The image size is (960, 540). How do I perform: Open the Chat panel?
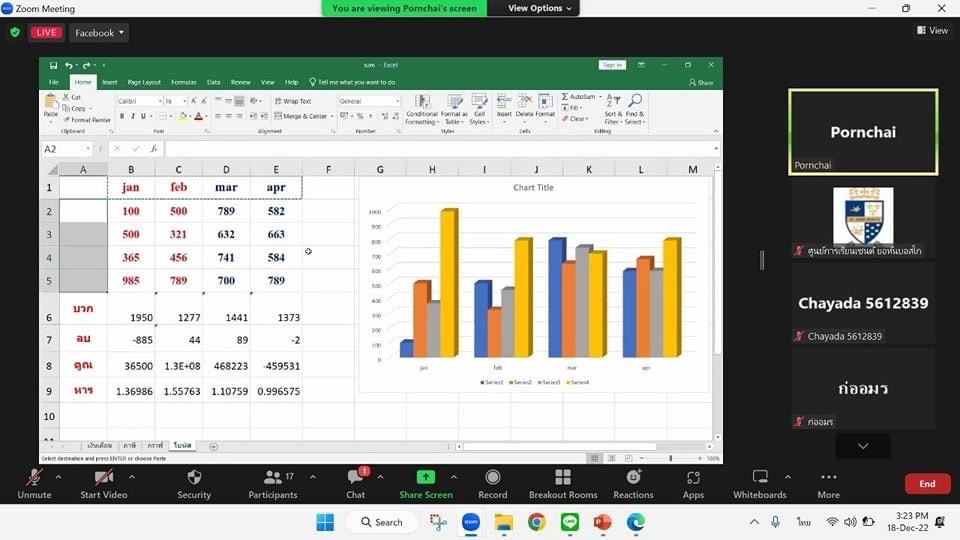(x=355, y=478)
